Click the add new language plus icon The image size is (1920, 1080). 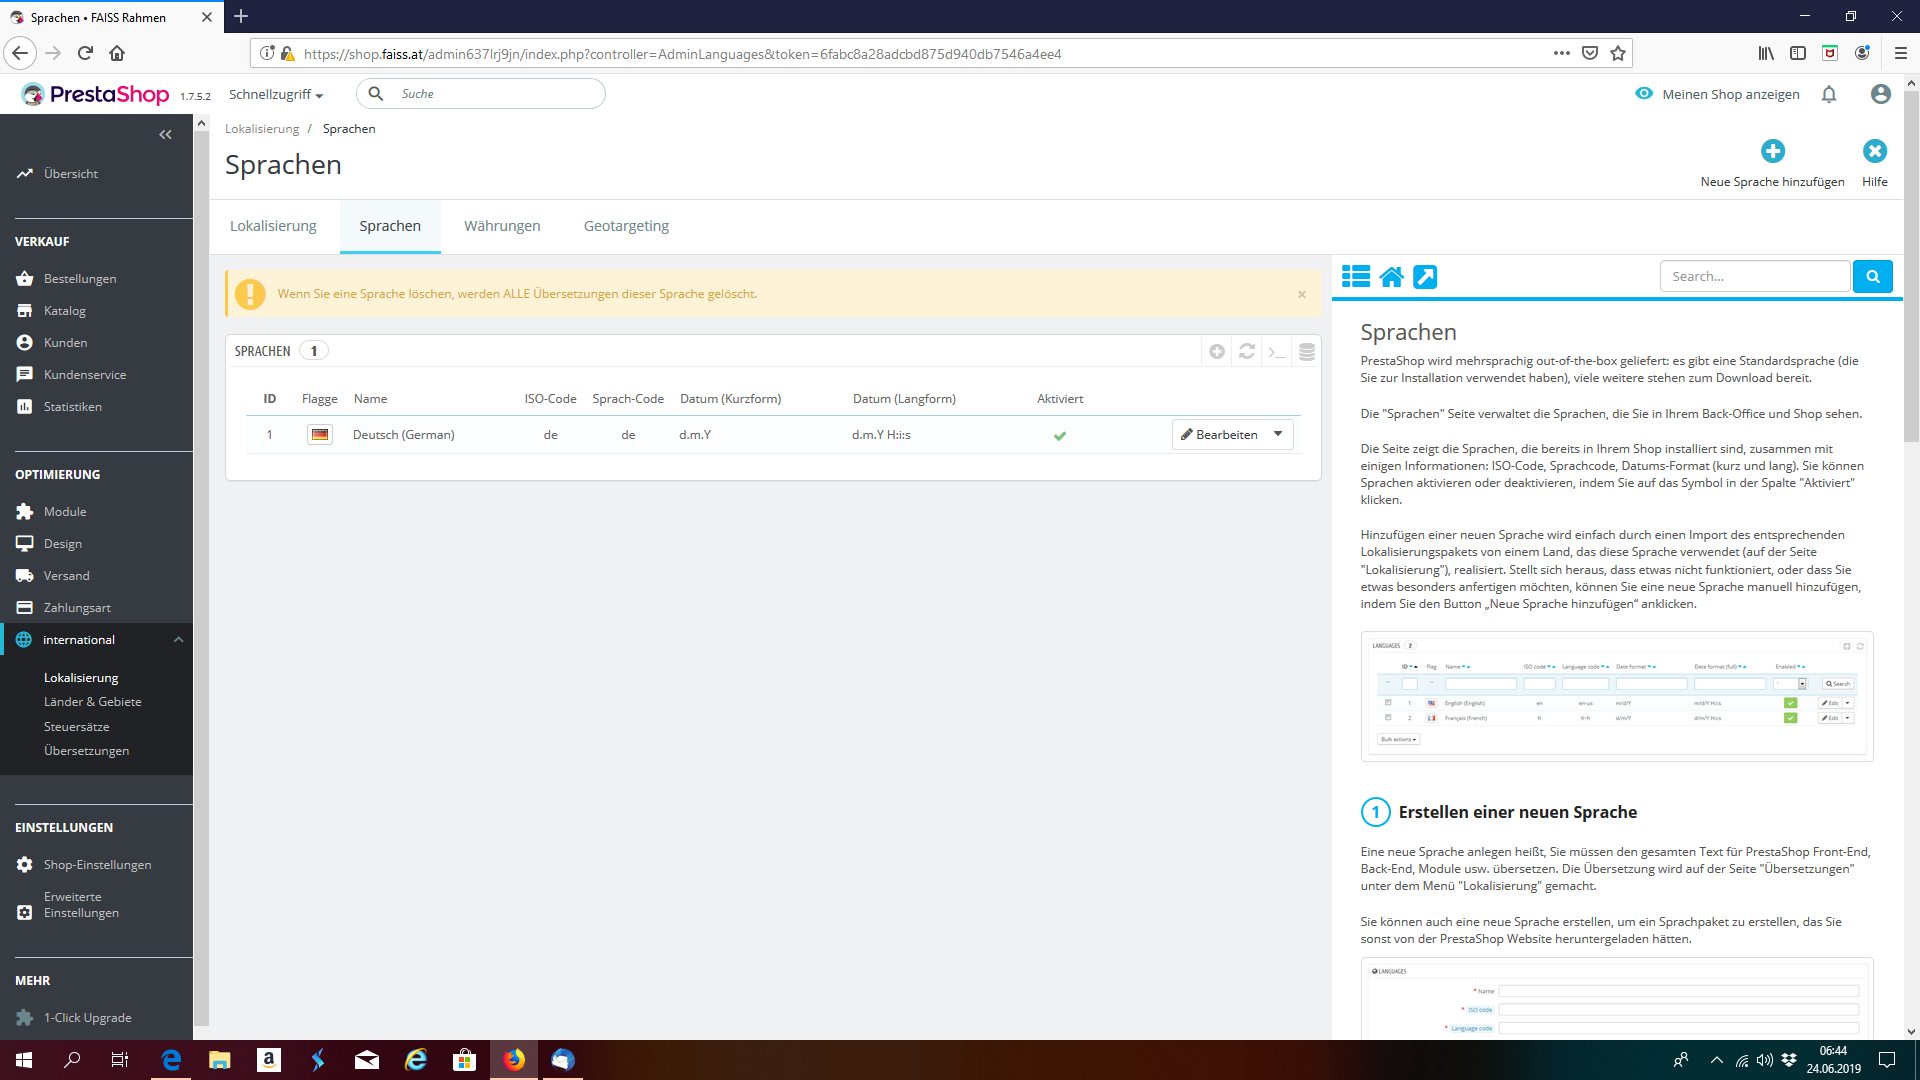(1772, 151)
